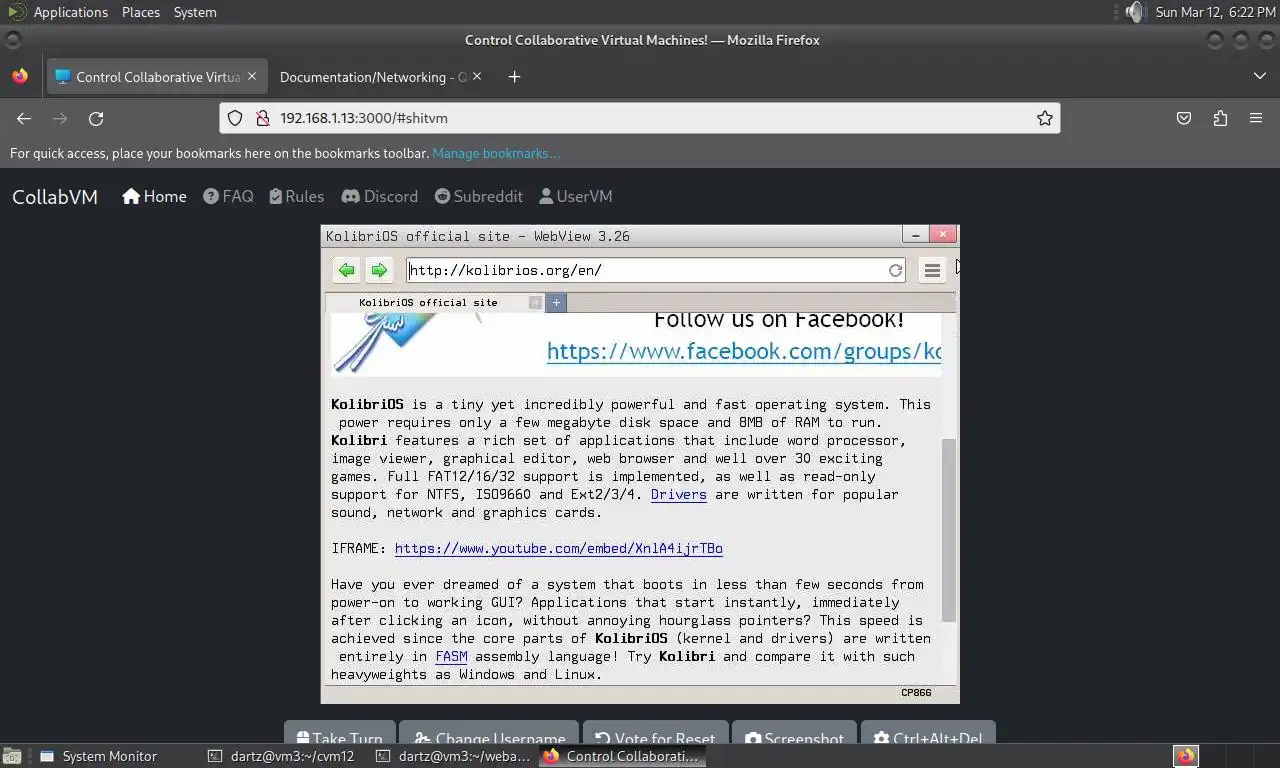
Task: Close the WebView window
Action: coord(943,234)
